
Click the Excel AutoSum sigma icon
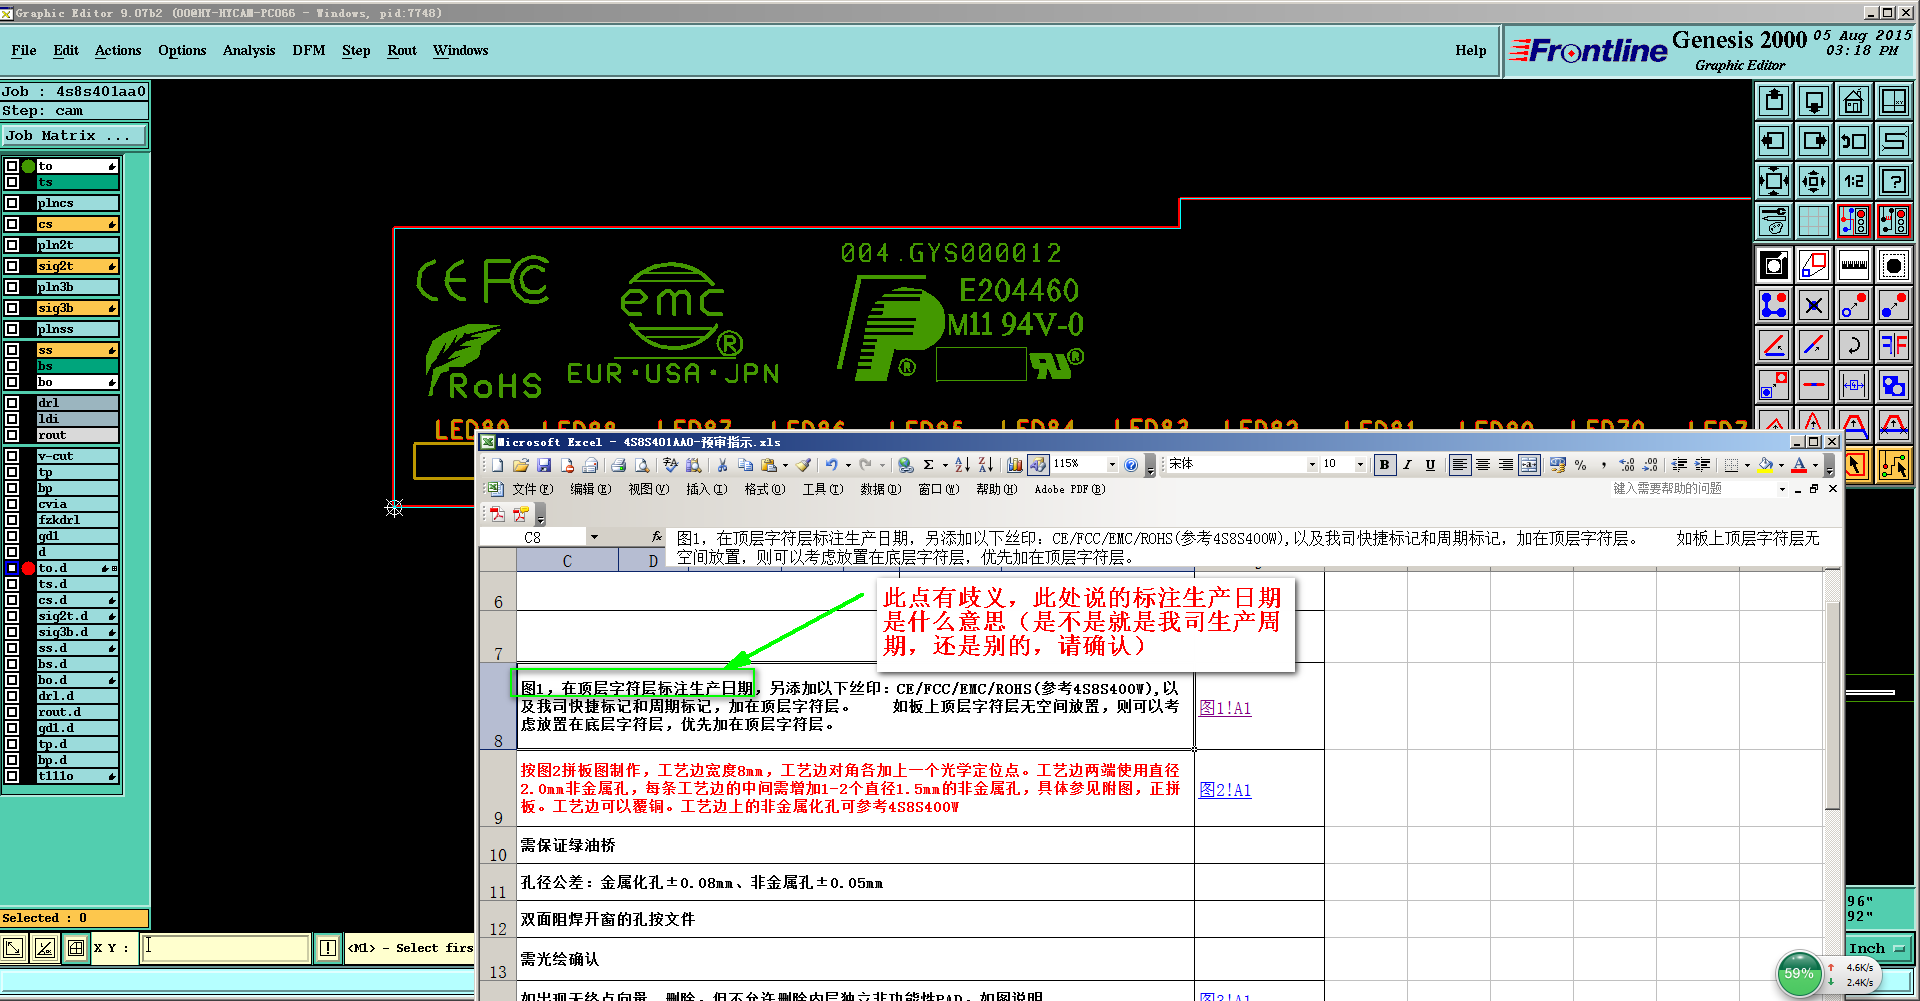929,465
